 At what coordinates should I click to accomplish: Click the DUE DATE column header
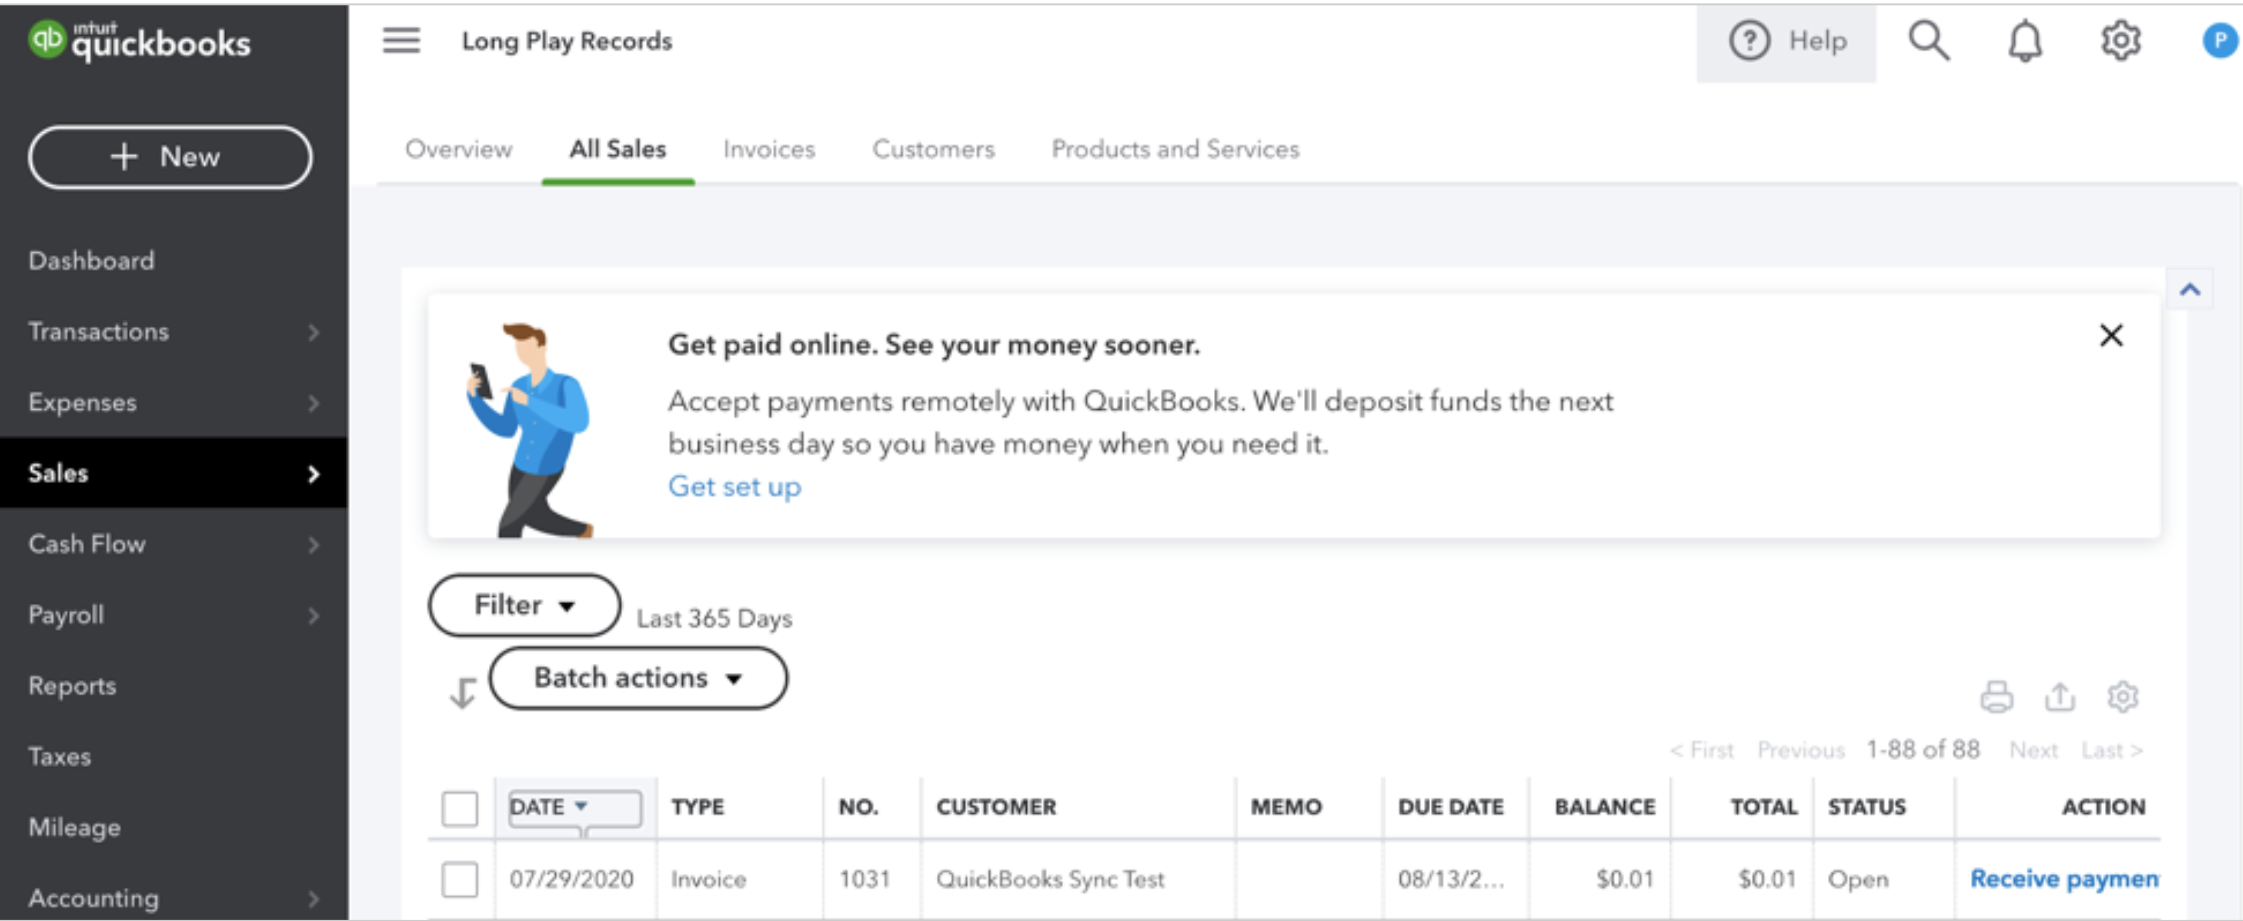(1451, 807)
